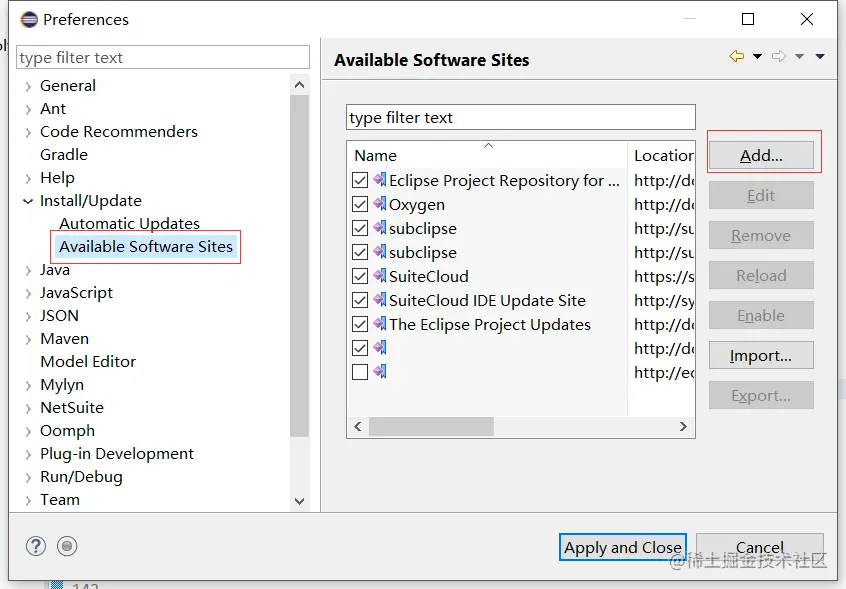
Task: Select the Mylyn preference entry
Action: click(x=62, y=385)
